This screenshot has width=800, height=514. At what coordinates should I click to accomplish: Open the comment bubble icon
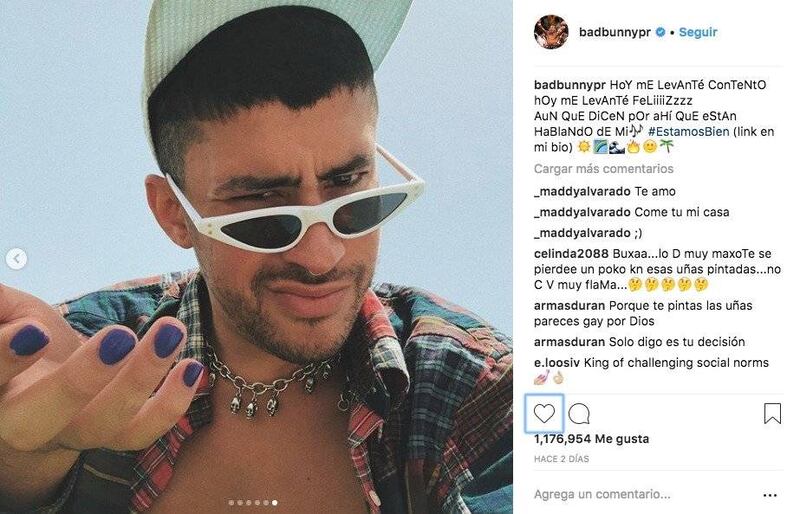click(579, 413)
